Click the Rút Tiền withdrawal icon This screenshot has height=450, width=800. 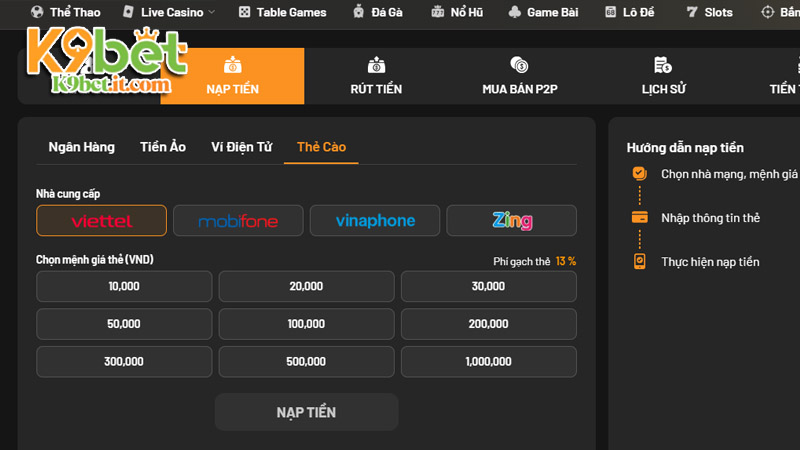tap(377, 65)
